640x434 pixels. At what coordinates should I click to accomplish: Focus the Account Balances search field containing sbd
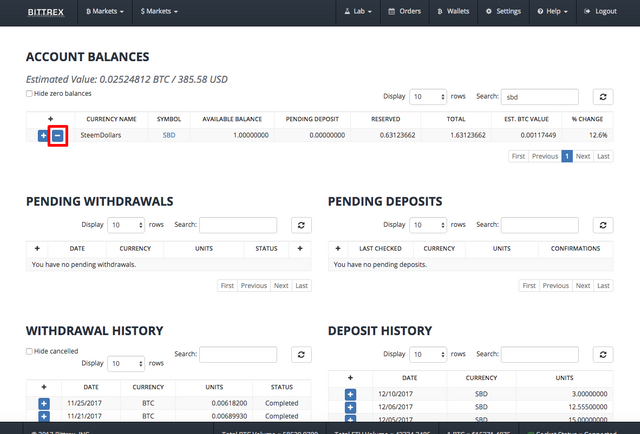point(540,97)
